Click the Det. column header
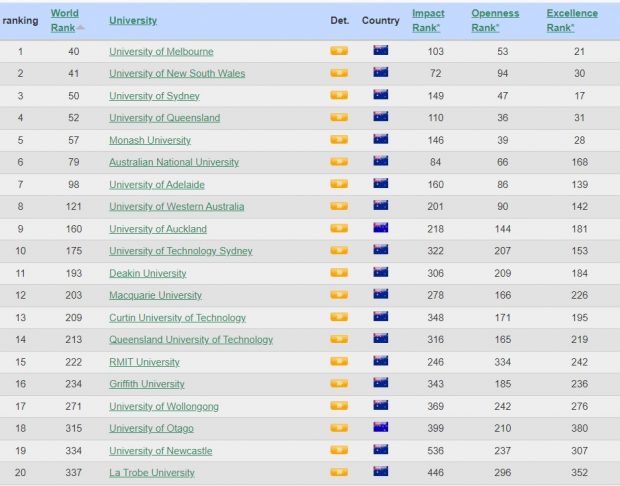The image size is (620, 486). [x=340, y=21]
